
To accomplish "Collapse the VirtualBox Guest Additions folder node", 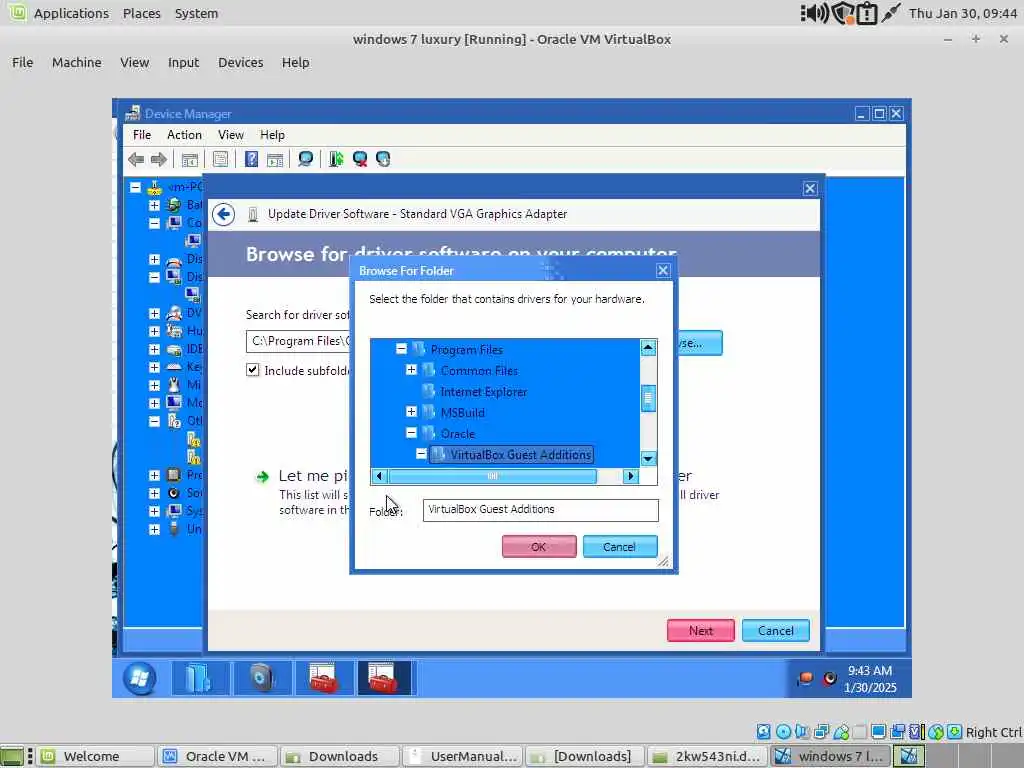I will coord(421,454).
